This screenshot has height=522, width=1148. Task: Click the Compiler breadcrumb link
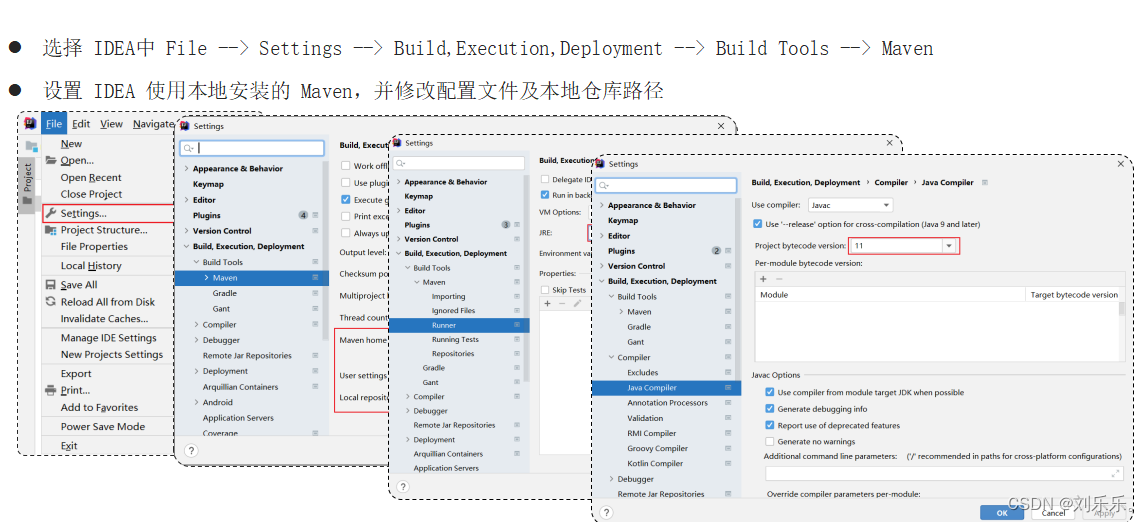891,182
